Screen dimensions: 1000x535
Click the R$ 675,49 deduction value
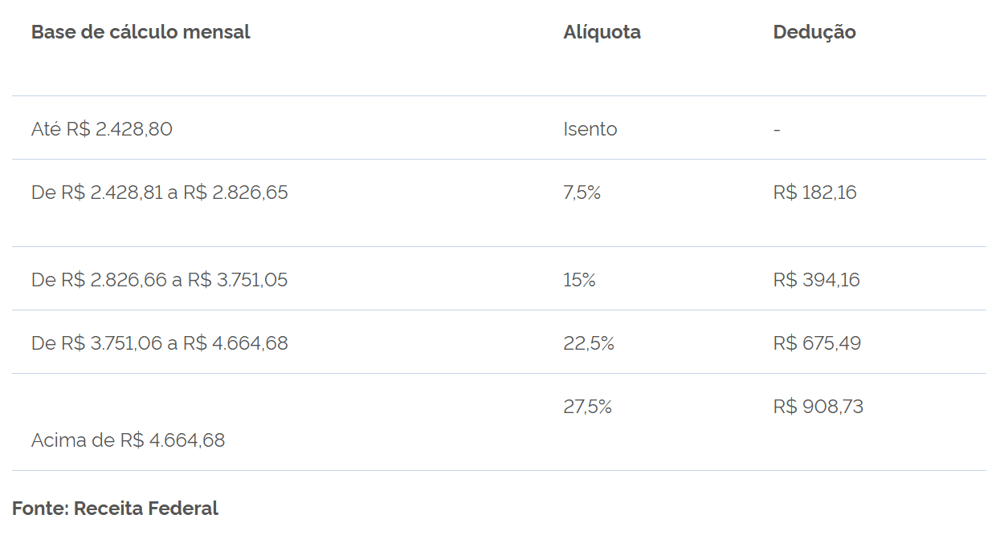click(816, 343)
